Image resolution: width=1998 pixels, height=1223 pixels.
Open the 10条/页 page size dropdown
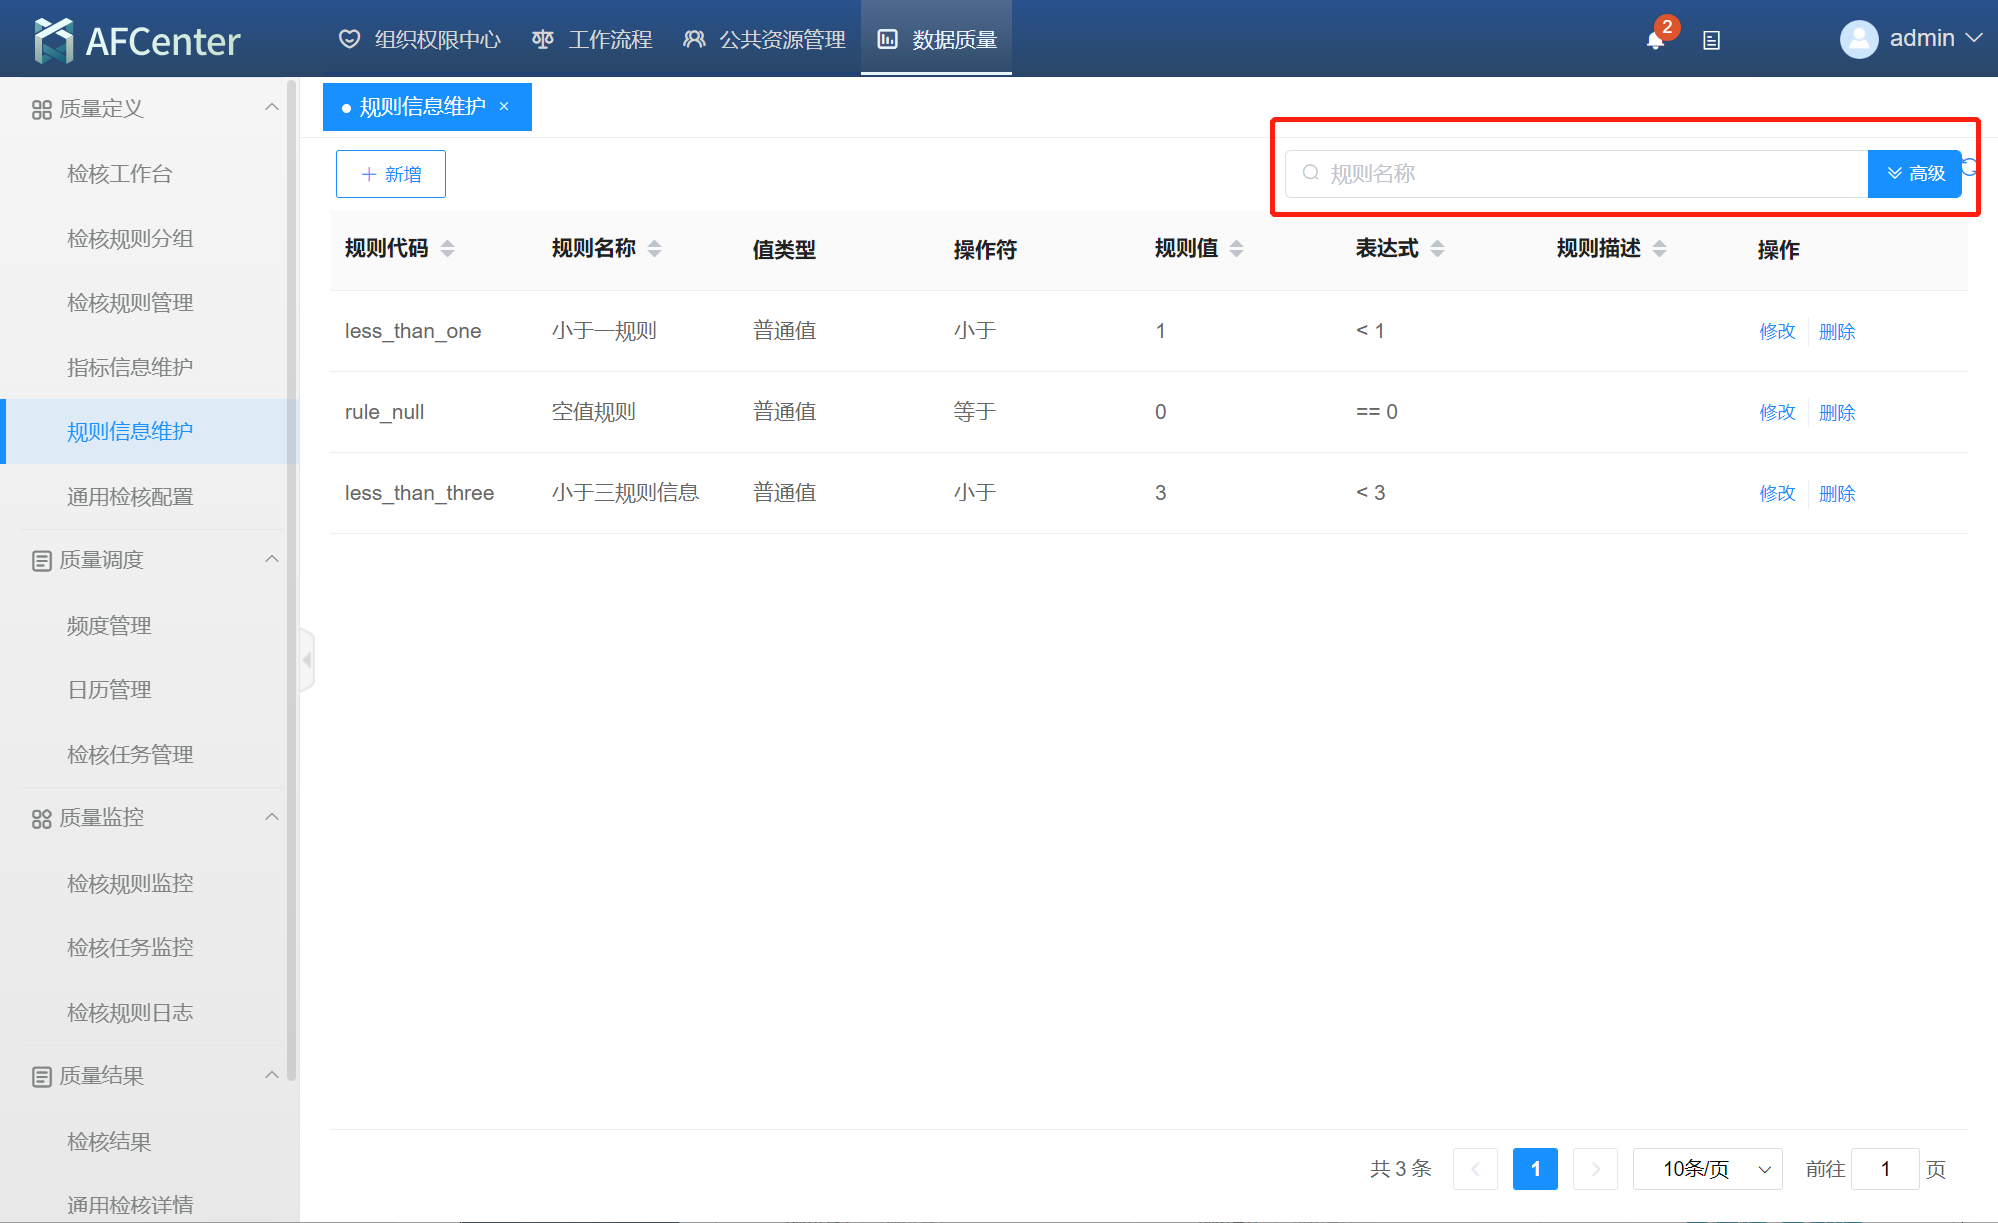point(1707,1169)
